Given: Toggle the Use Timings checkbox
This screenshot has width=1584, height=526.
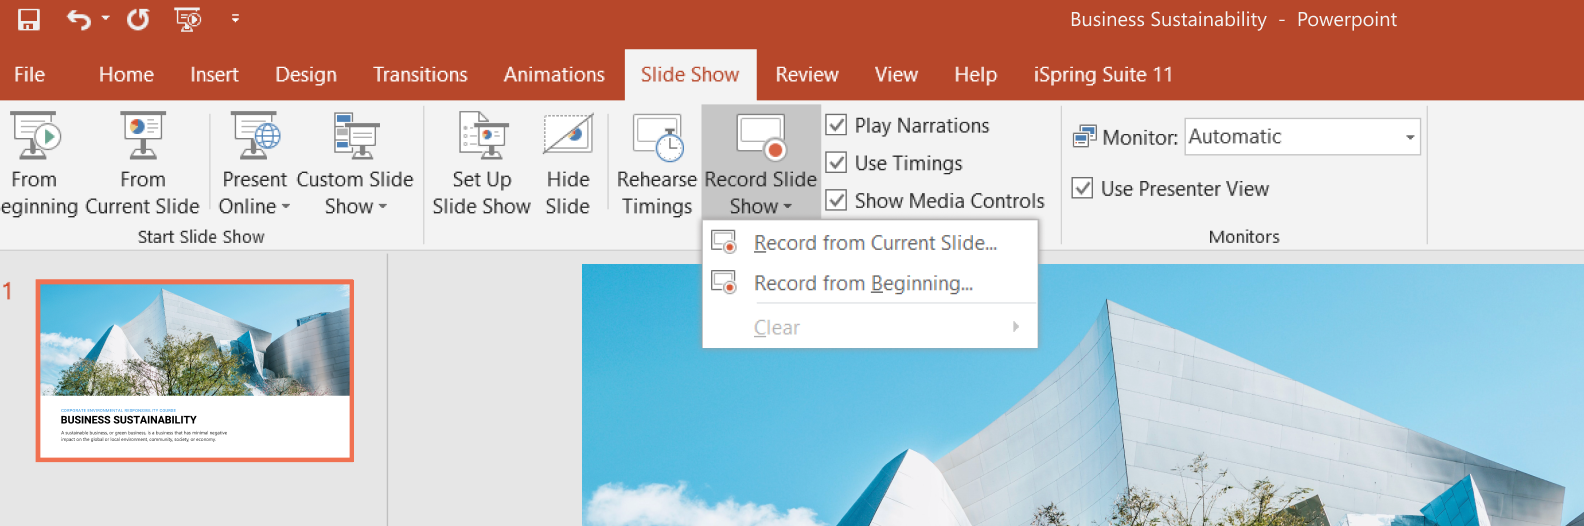Looking at the screenshot, I should coord(836,162).
